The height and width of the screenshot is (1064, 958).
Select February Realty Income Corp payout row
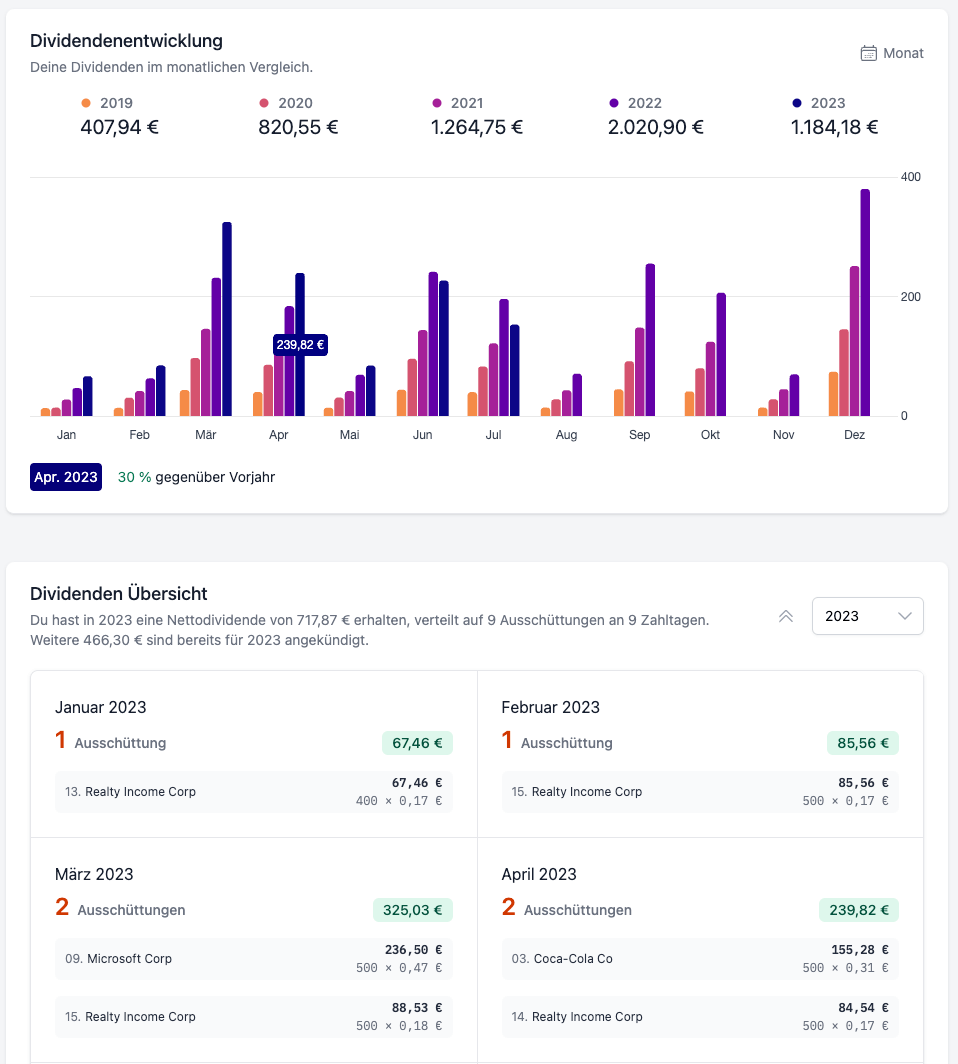click(700, 792)
